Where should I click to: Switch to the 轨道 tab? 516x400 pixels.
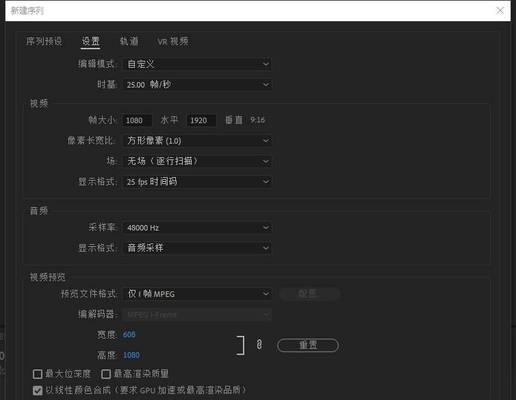pyautogui.click(x=129, y=41)
